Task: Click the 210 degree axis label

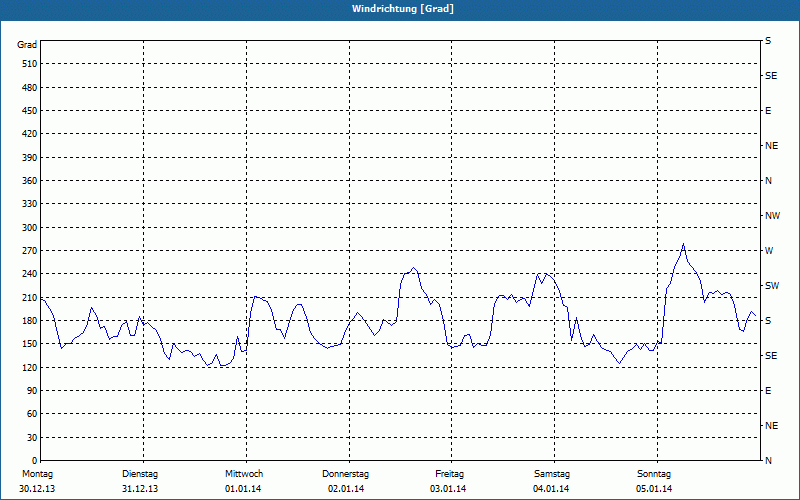Action: [30, 297]
